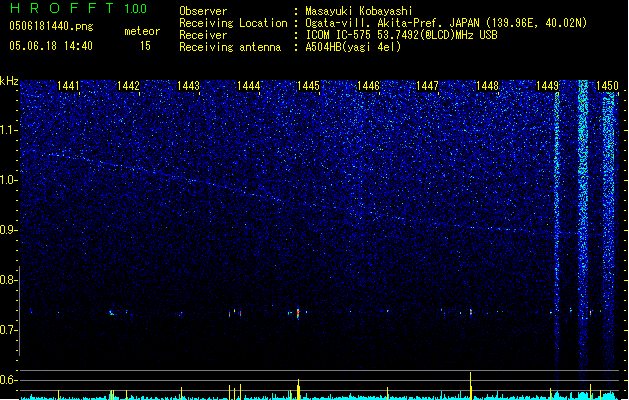Click the 1450 time marker

(607, 86)
